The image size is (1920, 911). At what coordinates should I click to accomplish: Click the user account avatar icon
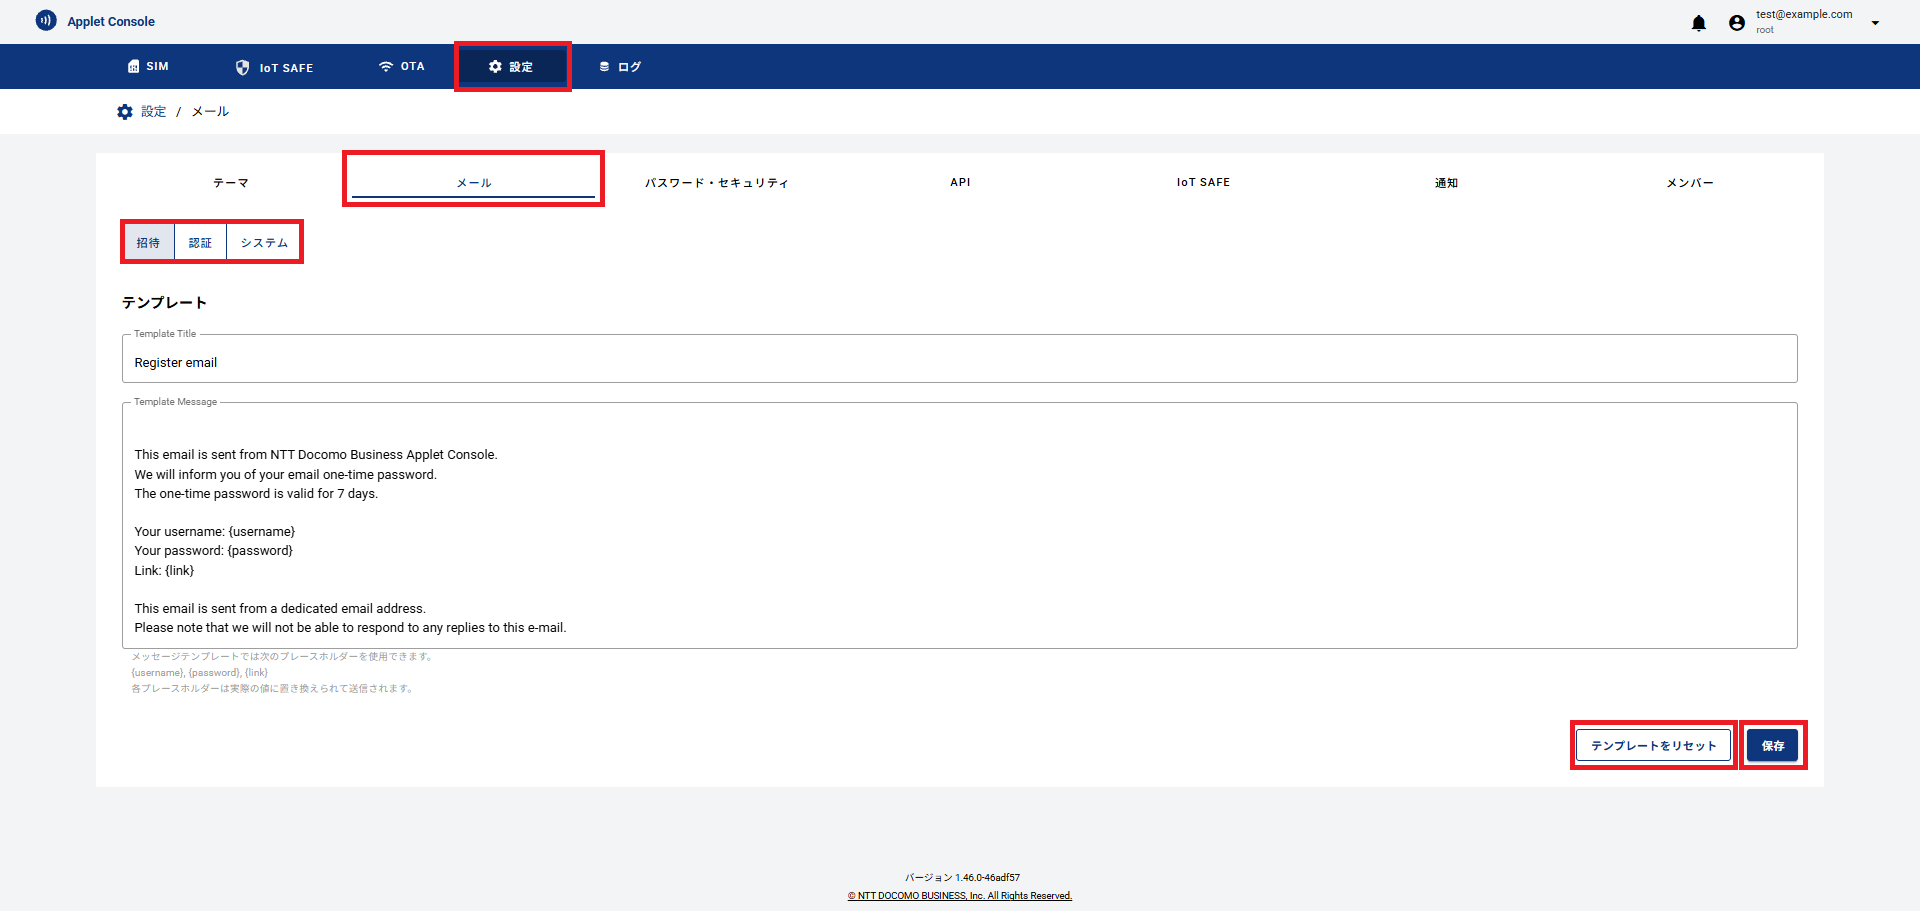(1737, 23)
